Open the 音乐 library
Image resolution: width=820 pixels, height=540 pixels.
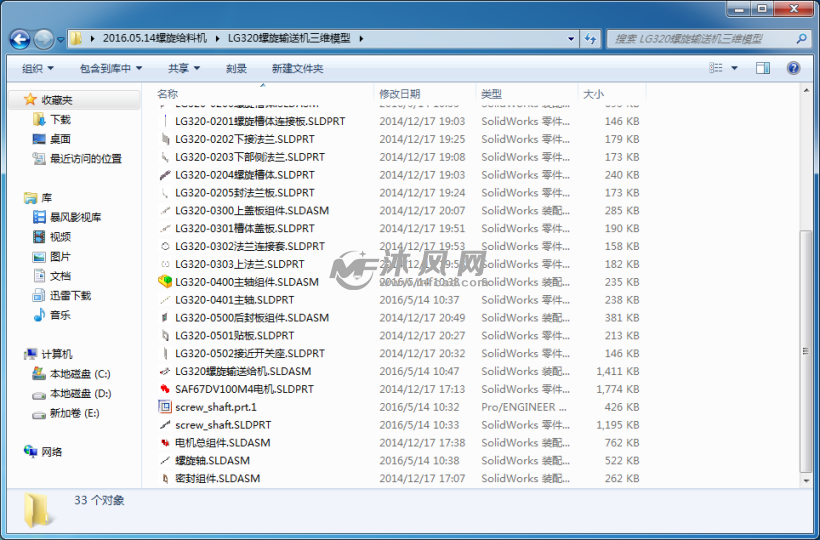coord(60,315)
